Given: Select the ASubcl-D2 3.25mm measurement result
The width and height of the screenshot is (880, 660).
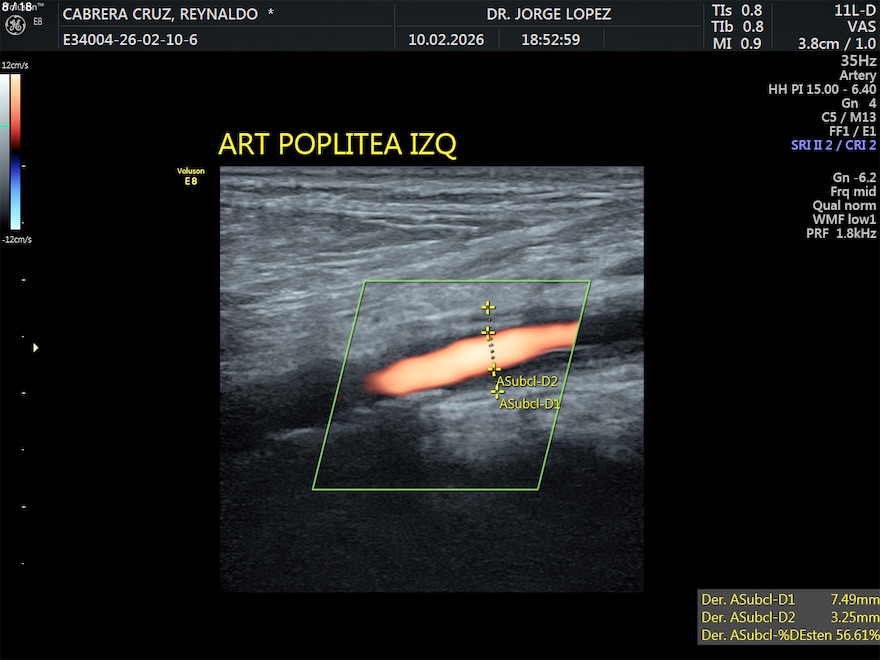Looking at the screenshot, I should pos(789,617).
